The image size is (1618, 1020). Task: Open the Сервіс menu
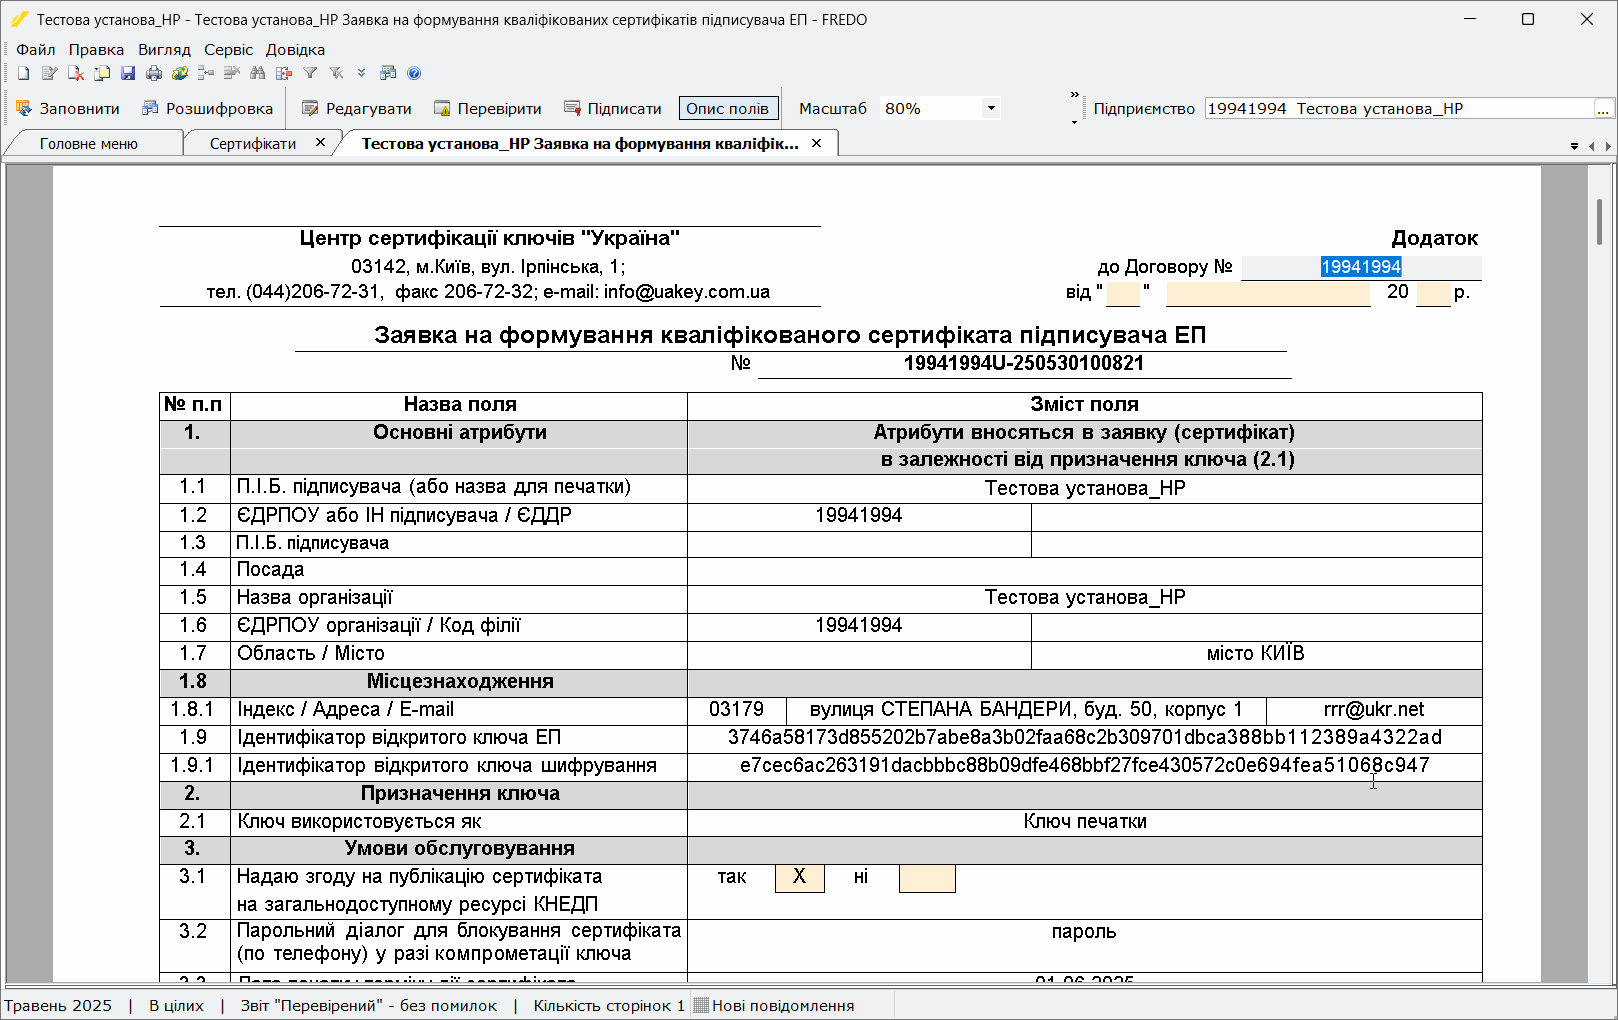228,49
